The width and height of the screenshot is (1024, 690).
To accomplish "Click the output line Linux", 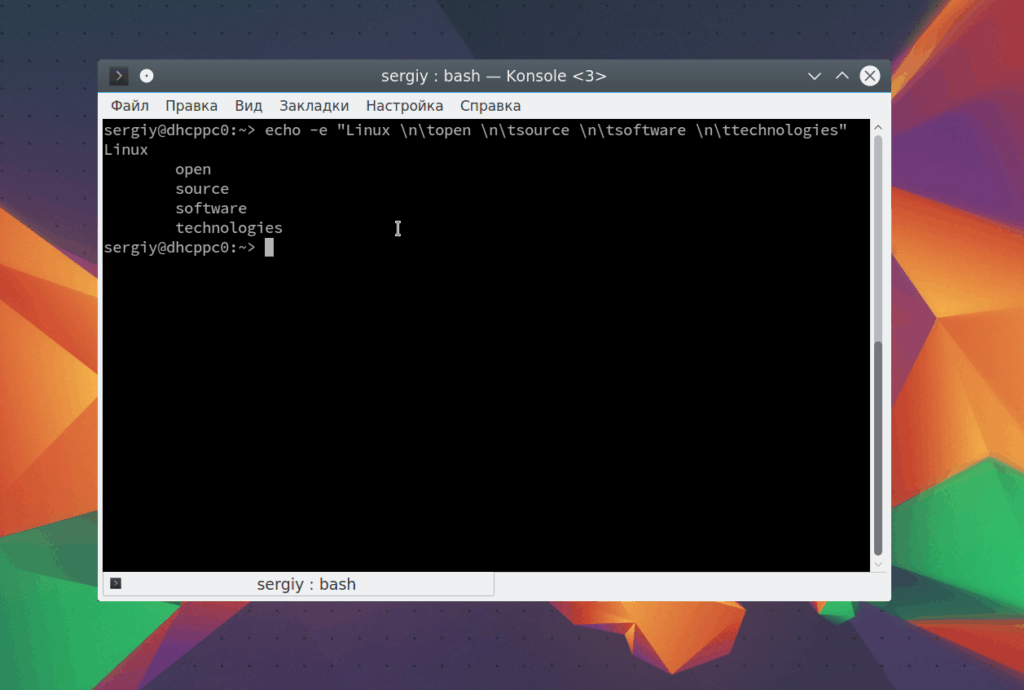I will click(126, 150).
